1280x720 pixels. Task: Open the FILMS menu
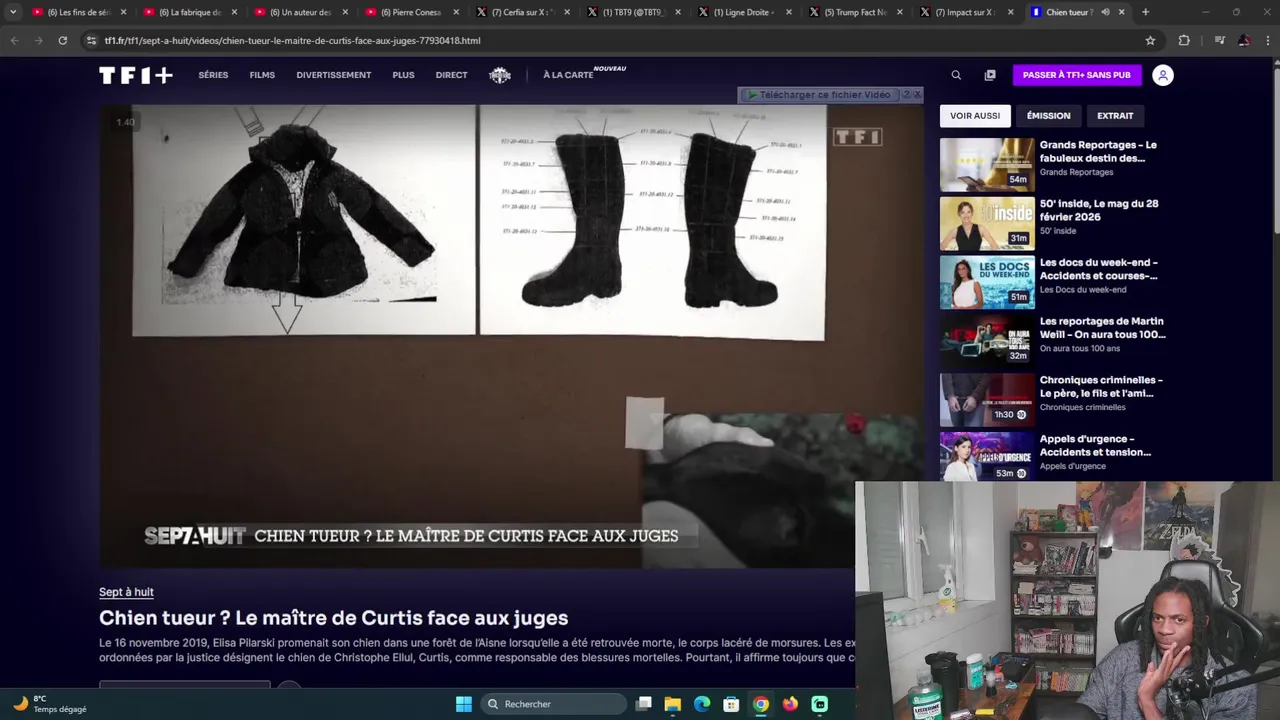(x=262, y=75)
